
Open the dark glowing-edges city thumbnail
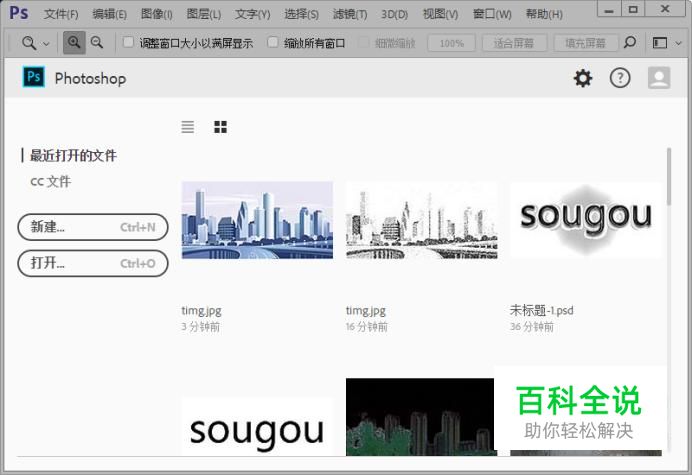tap(420, 417)
